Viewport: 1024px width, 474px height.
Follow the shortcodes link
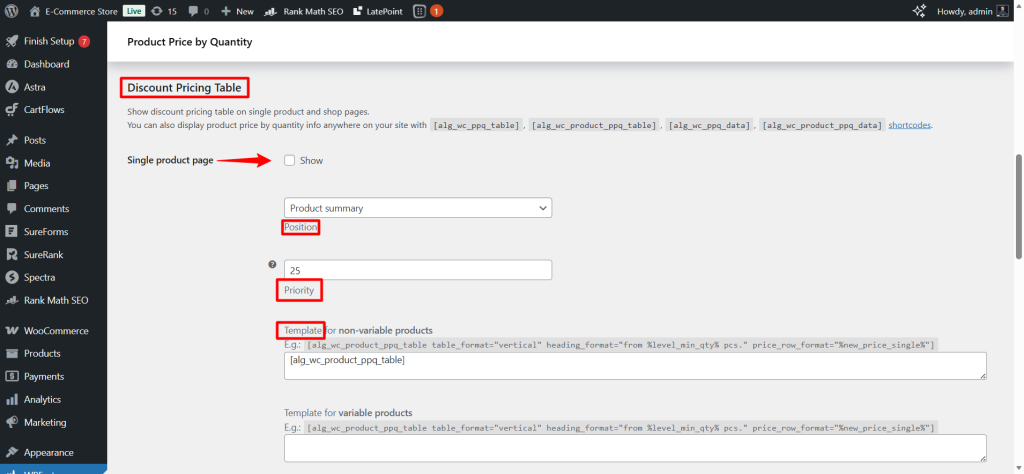[910, 125]
